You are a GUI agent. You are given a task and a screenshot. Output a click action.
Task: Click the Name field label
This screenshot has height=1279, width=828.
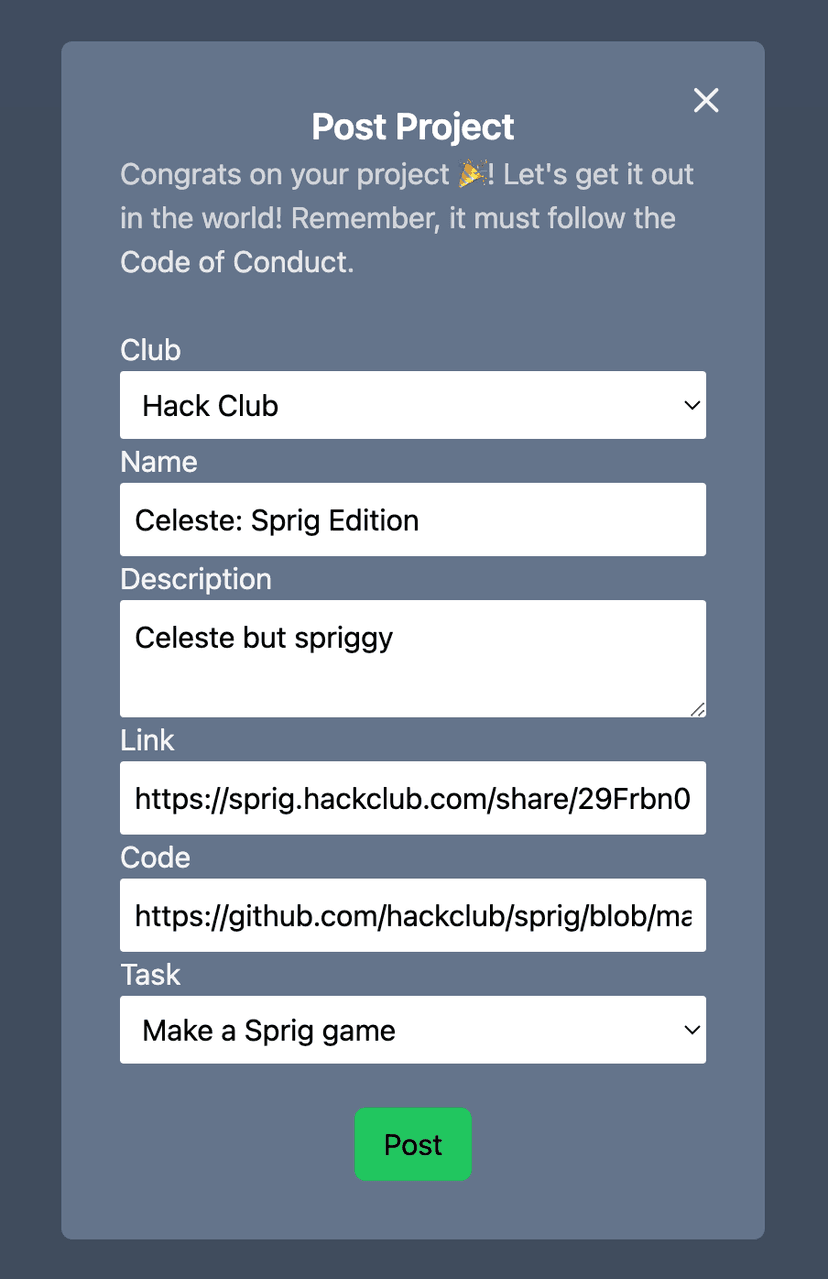coord(158,462)
